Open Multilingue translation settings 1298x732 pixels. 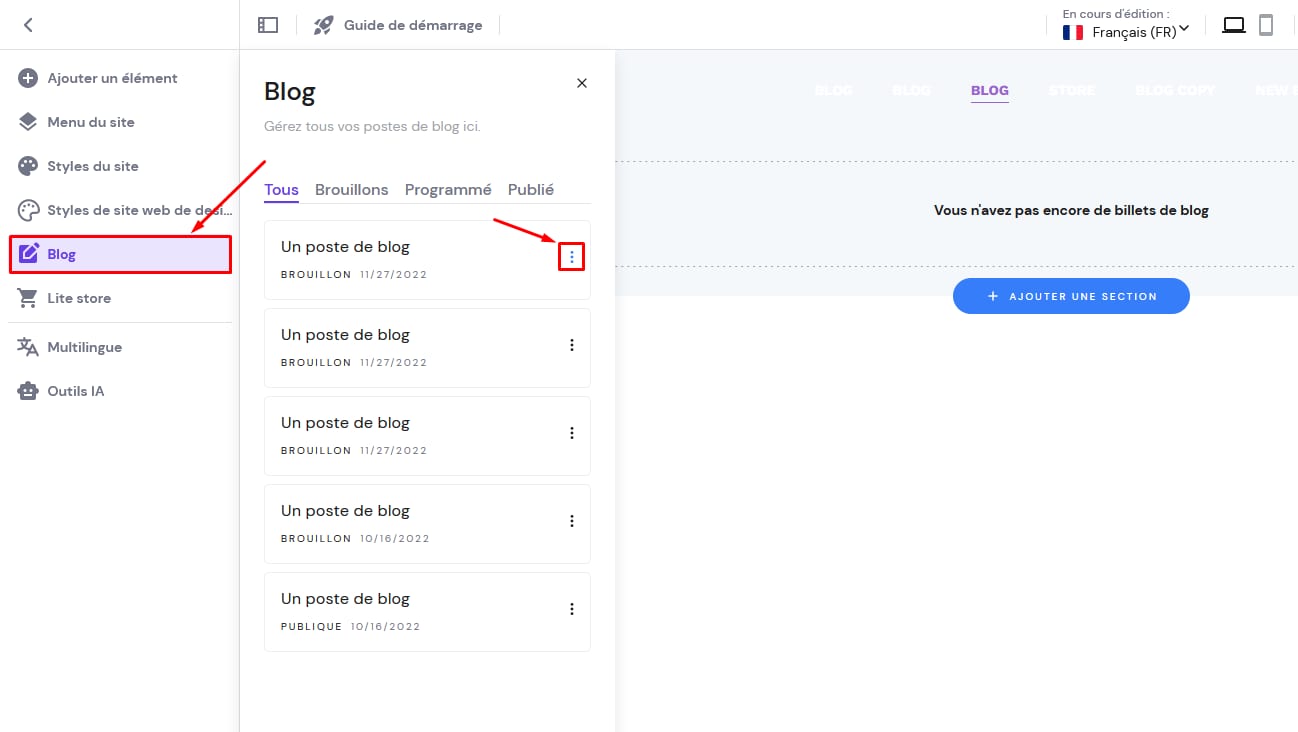click(84, 347)
